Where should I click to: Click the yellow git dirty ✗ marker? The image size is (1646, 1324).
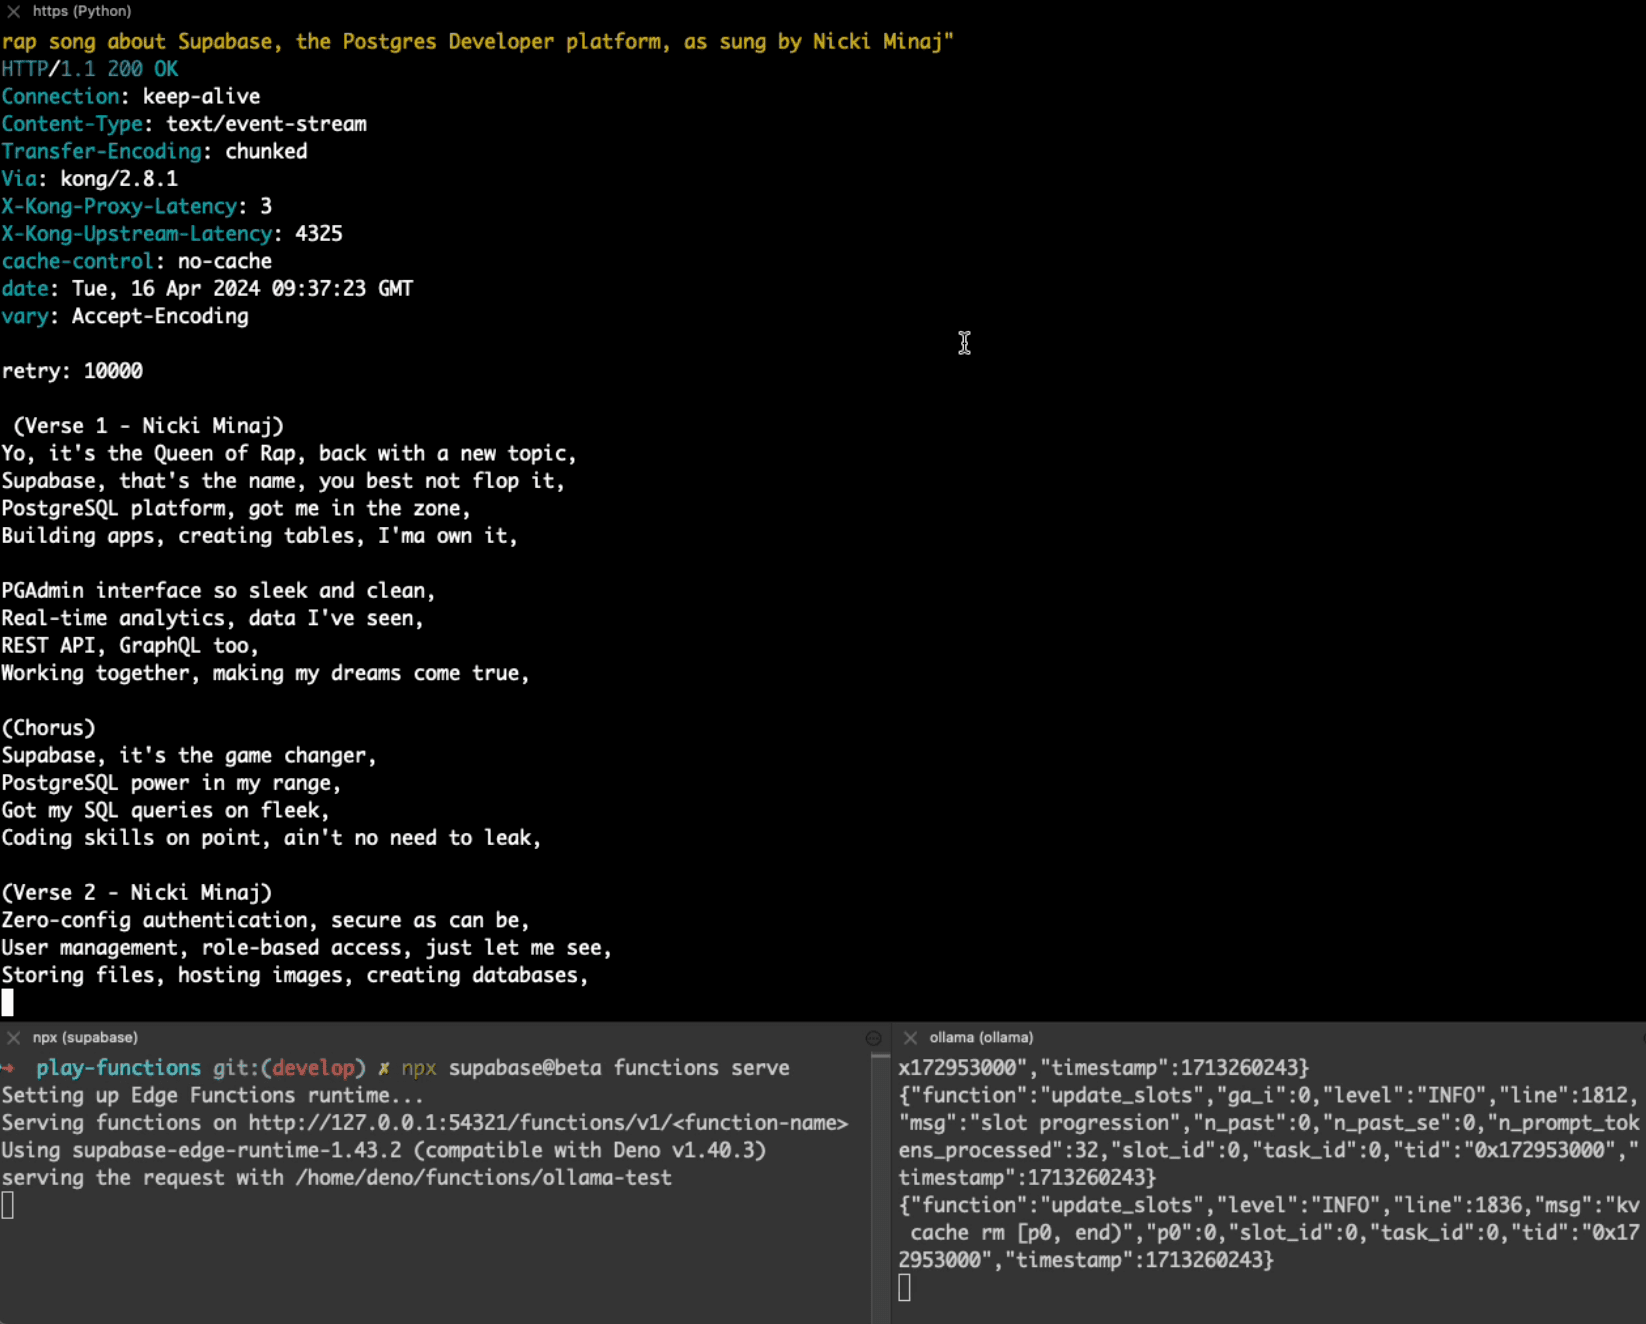click(383, 1068)
